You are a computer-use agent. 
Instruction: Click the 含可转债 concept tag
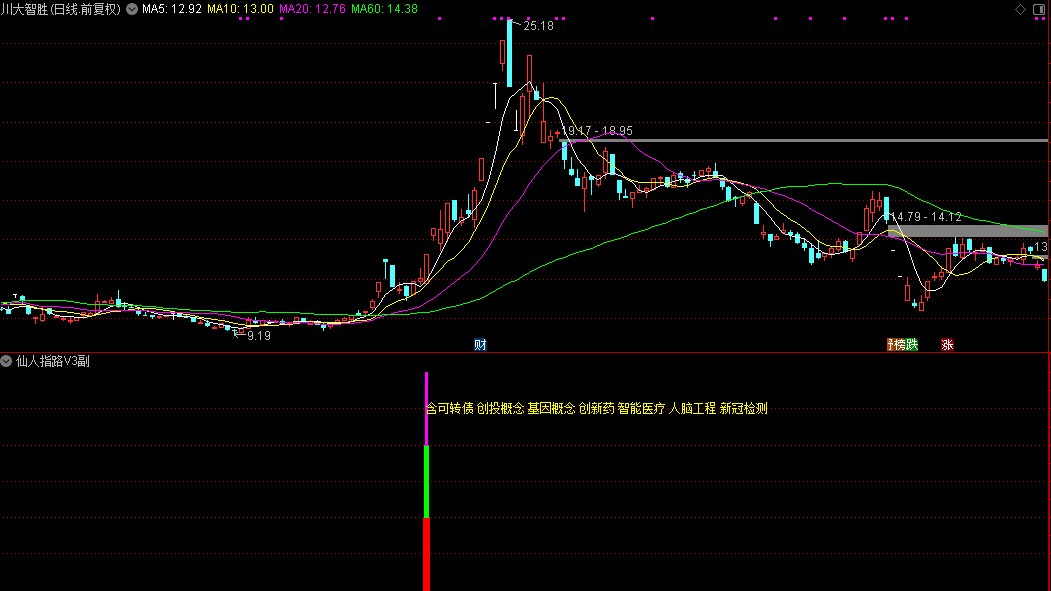[x=450, y=408]
